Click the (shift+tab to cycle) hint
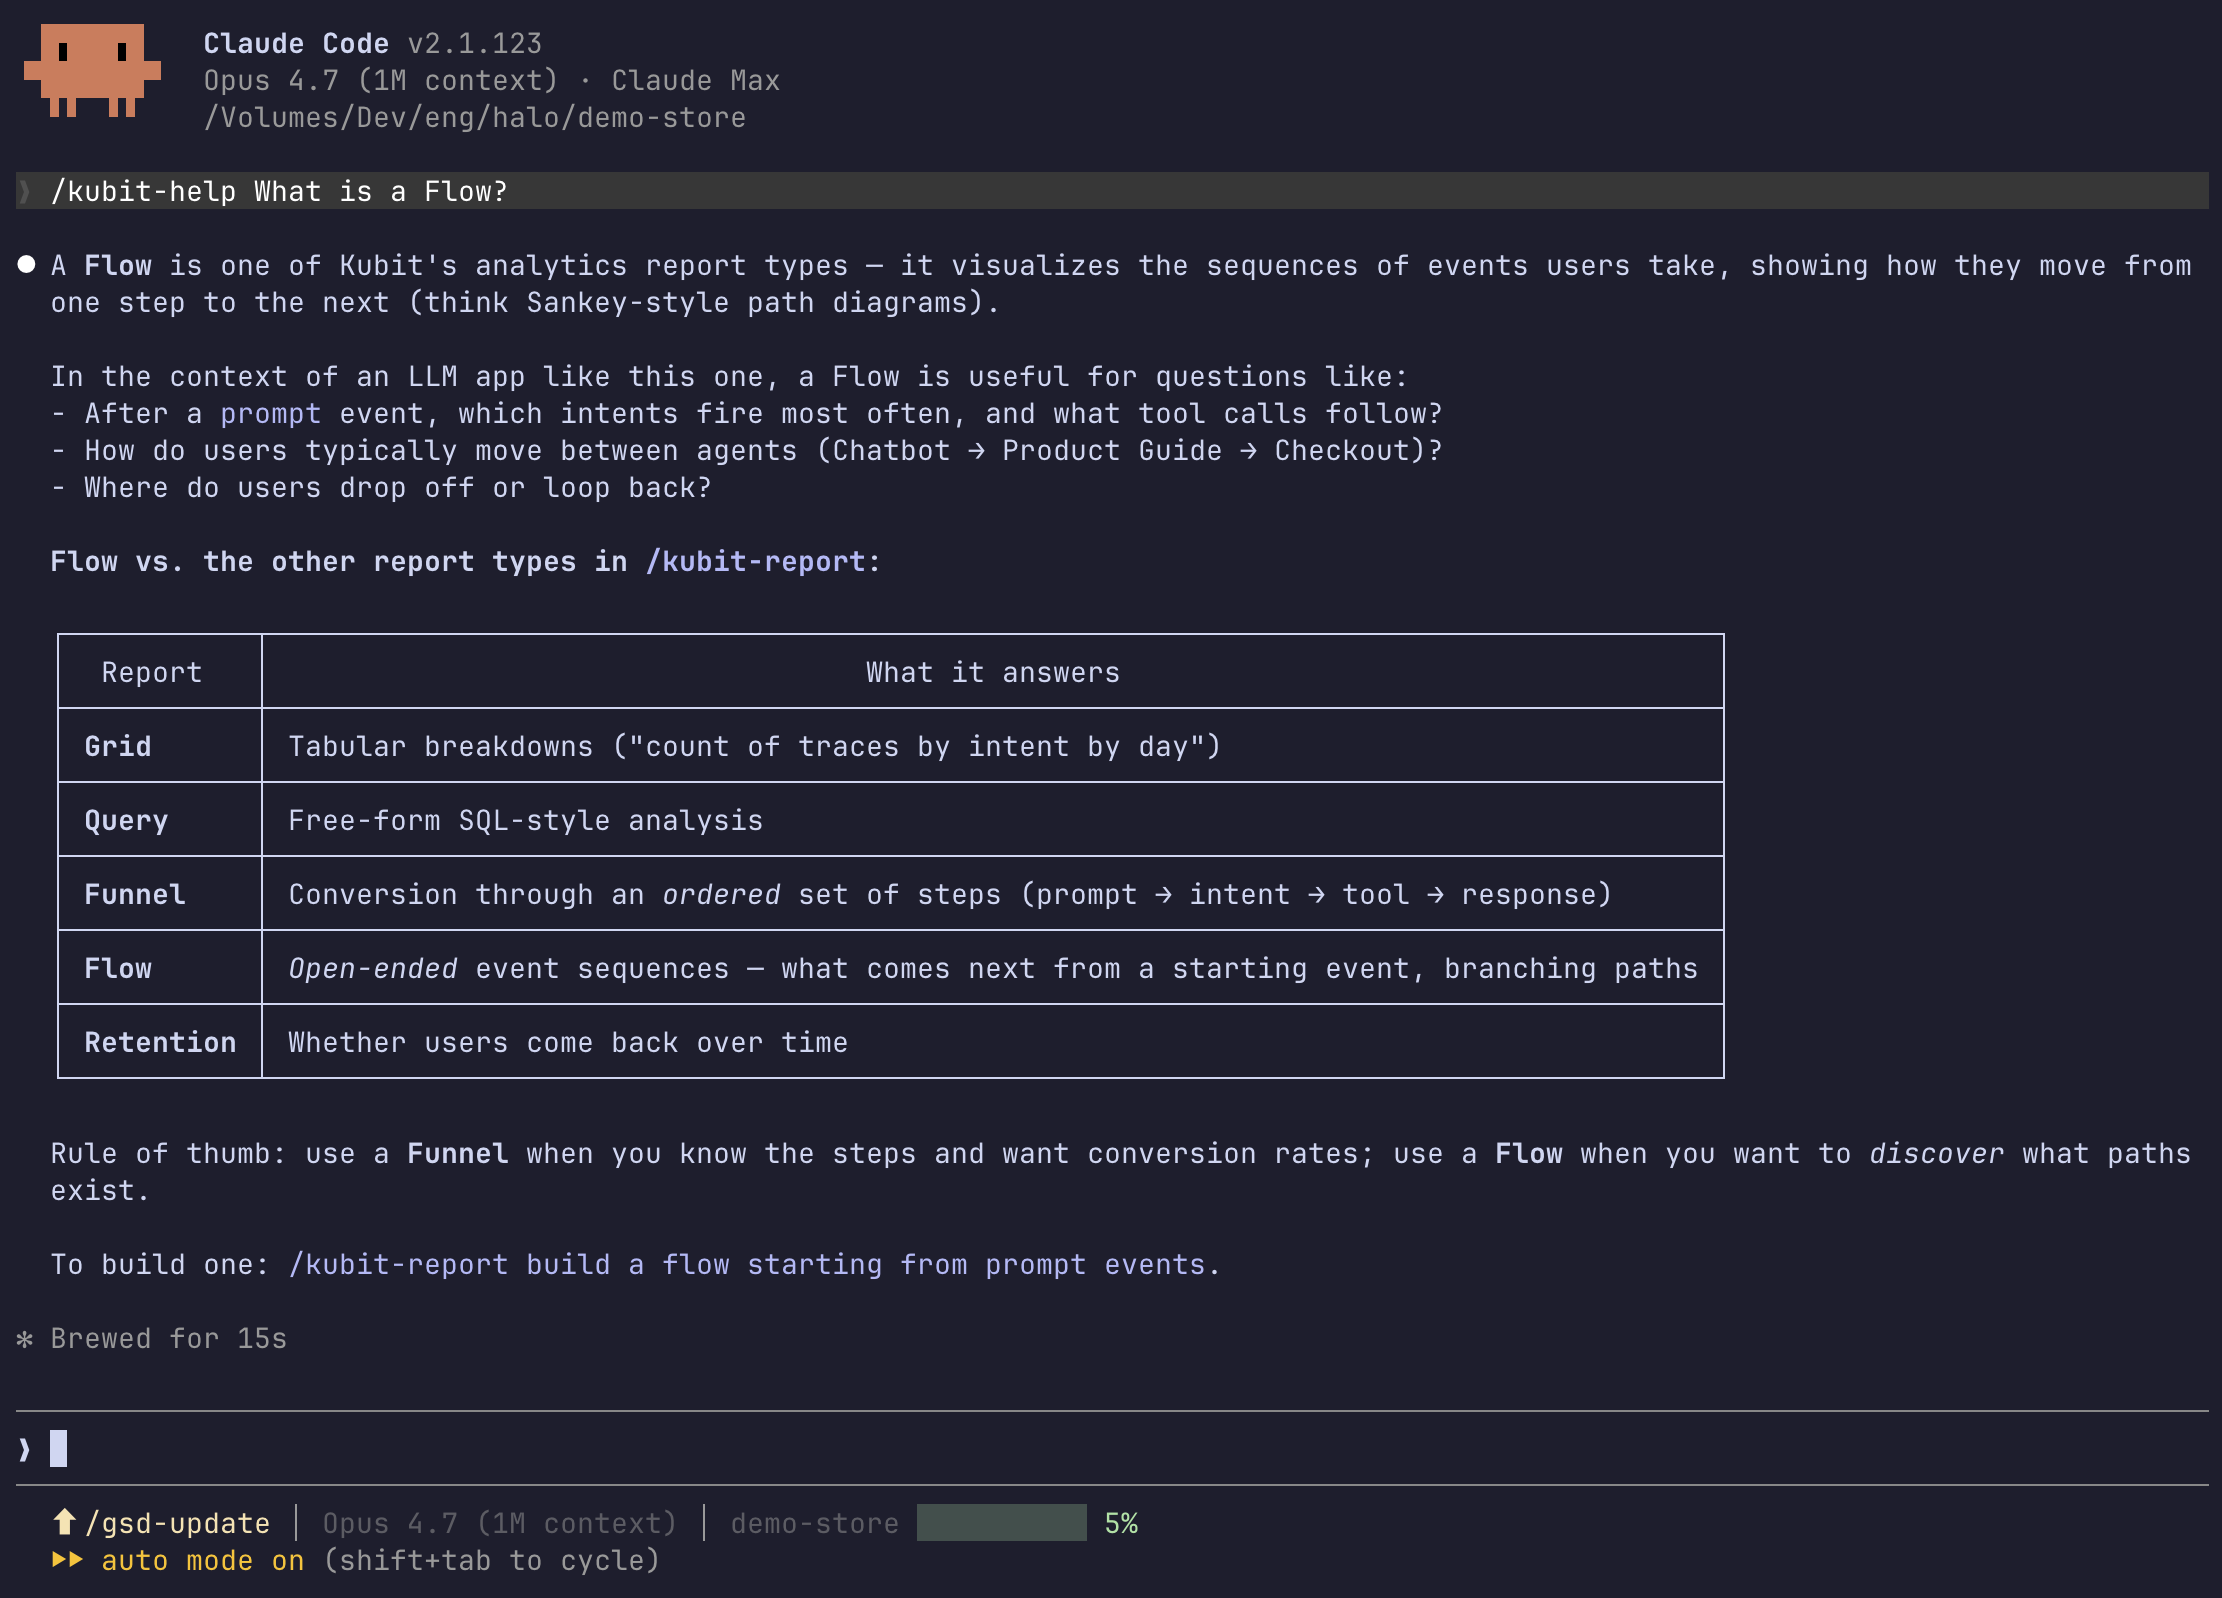 coord(492,1561)
